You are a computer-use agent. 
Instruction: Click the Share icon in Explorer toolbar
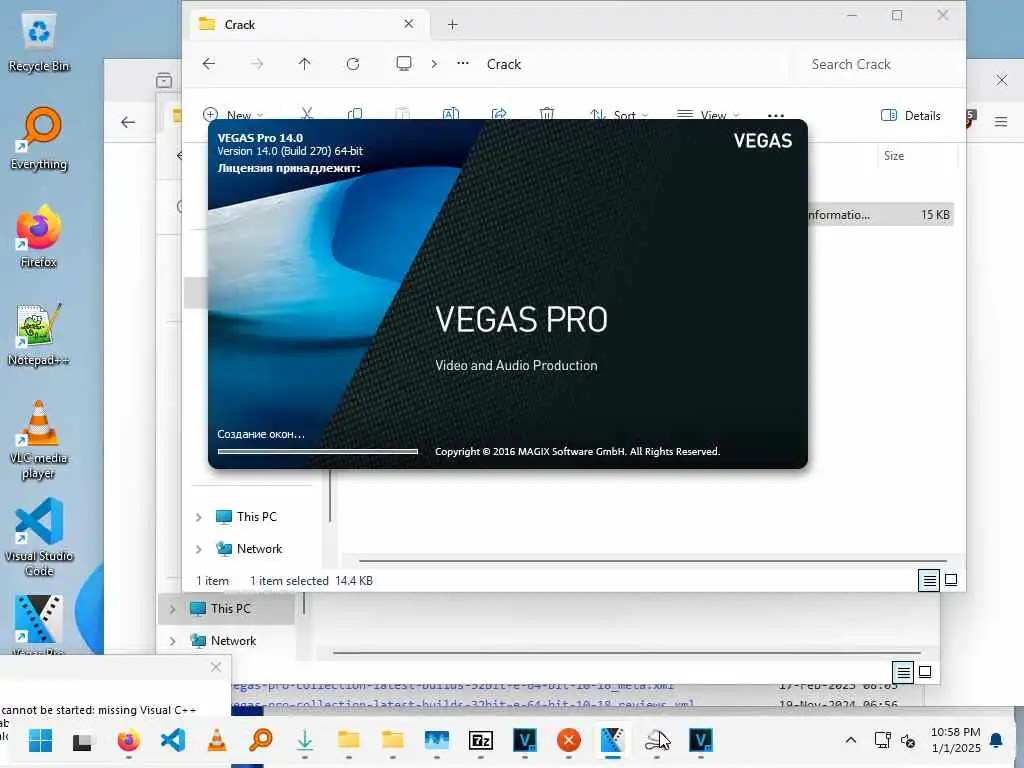pos(499,114)
